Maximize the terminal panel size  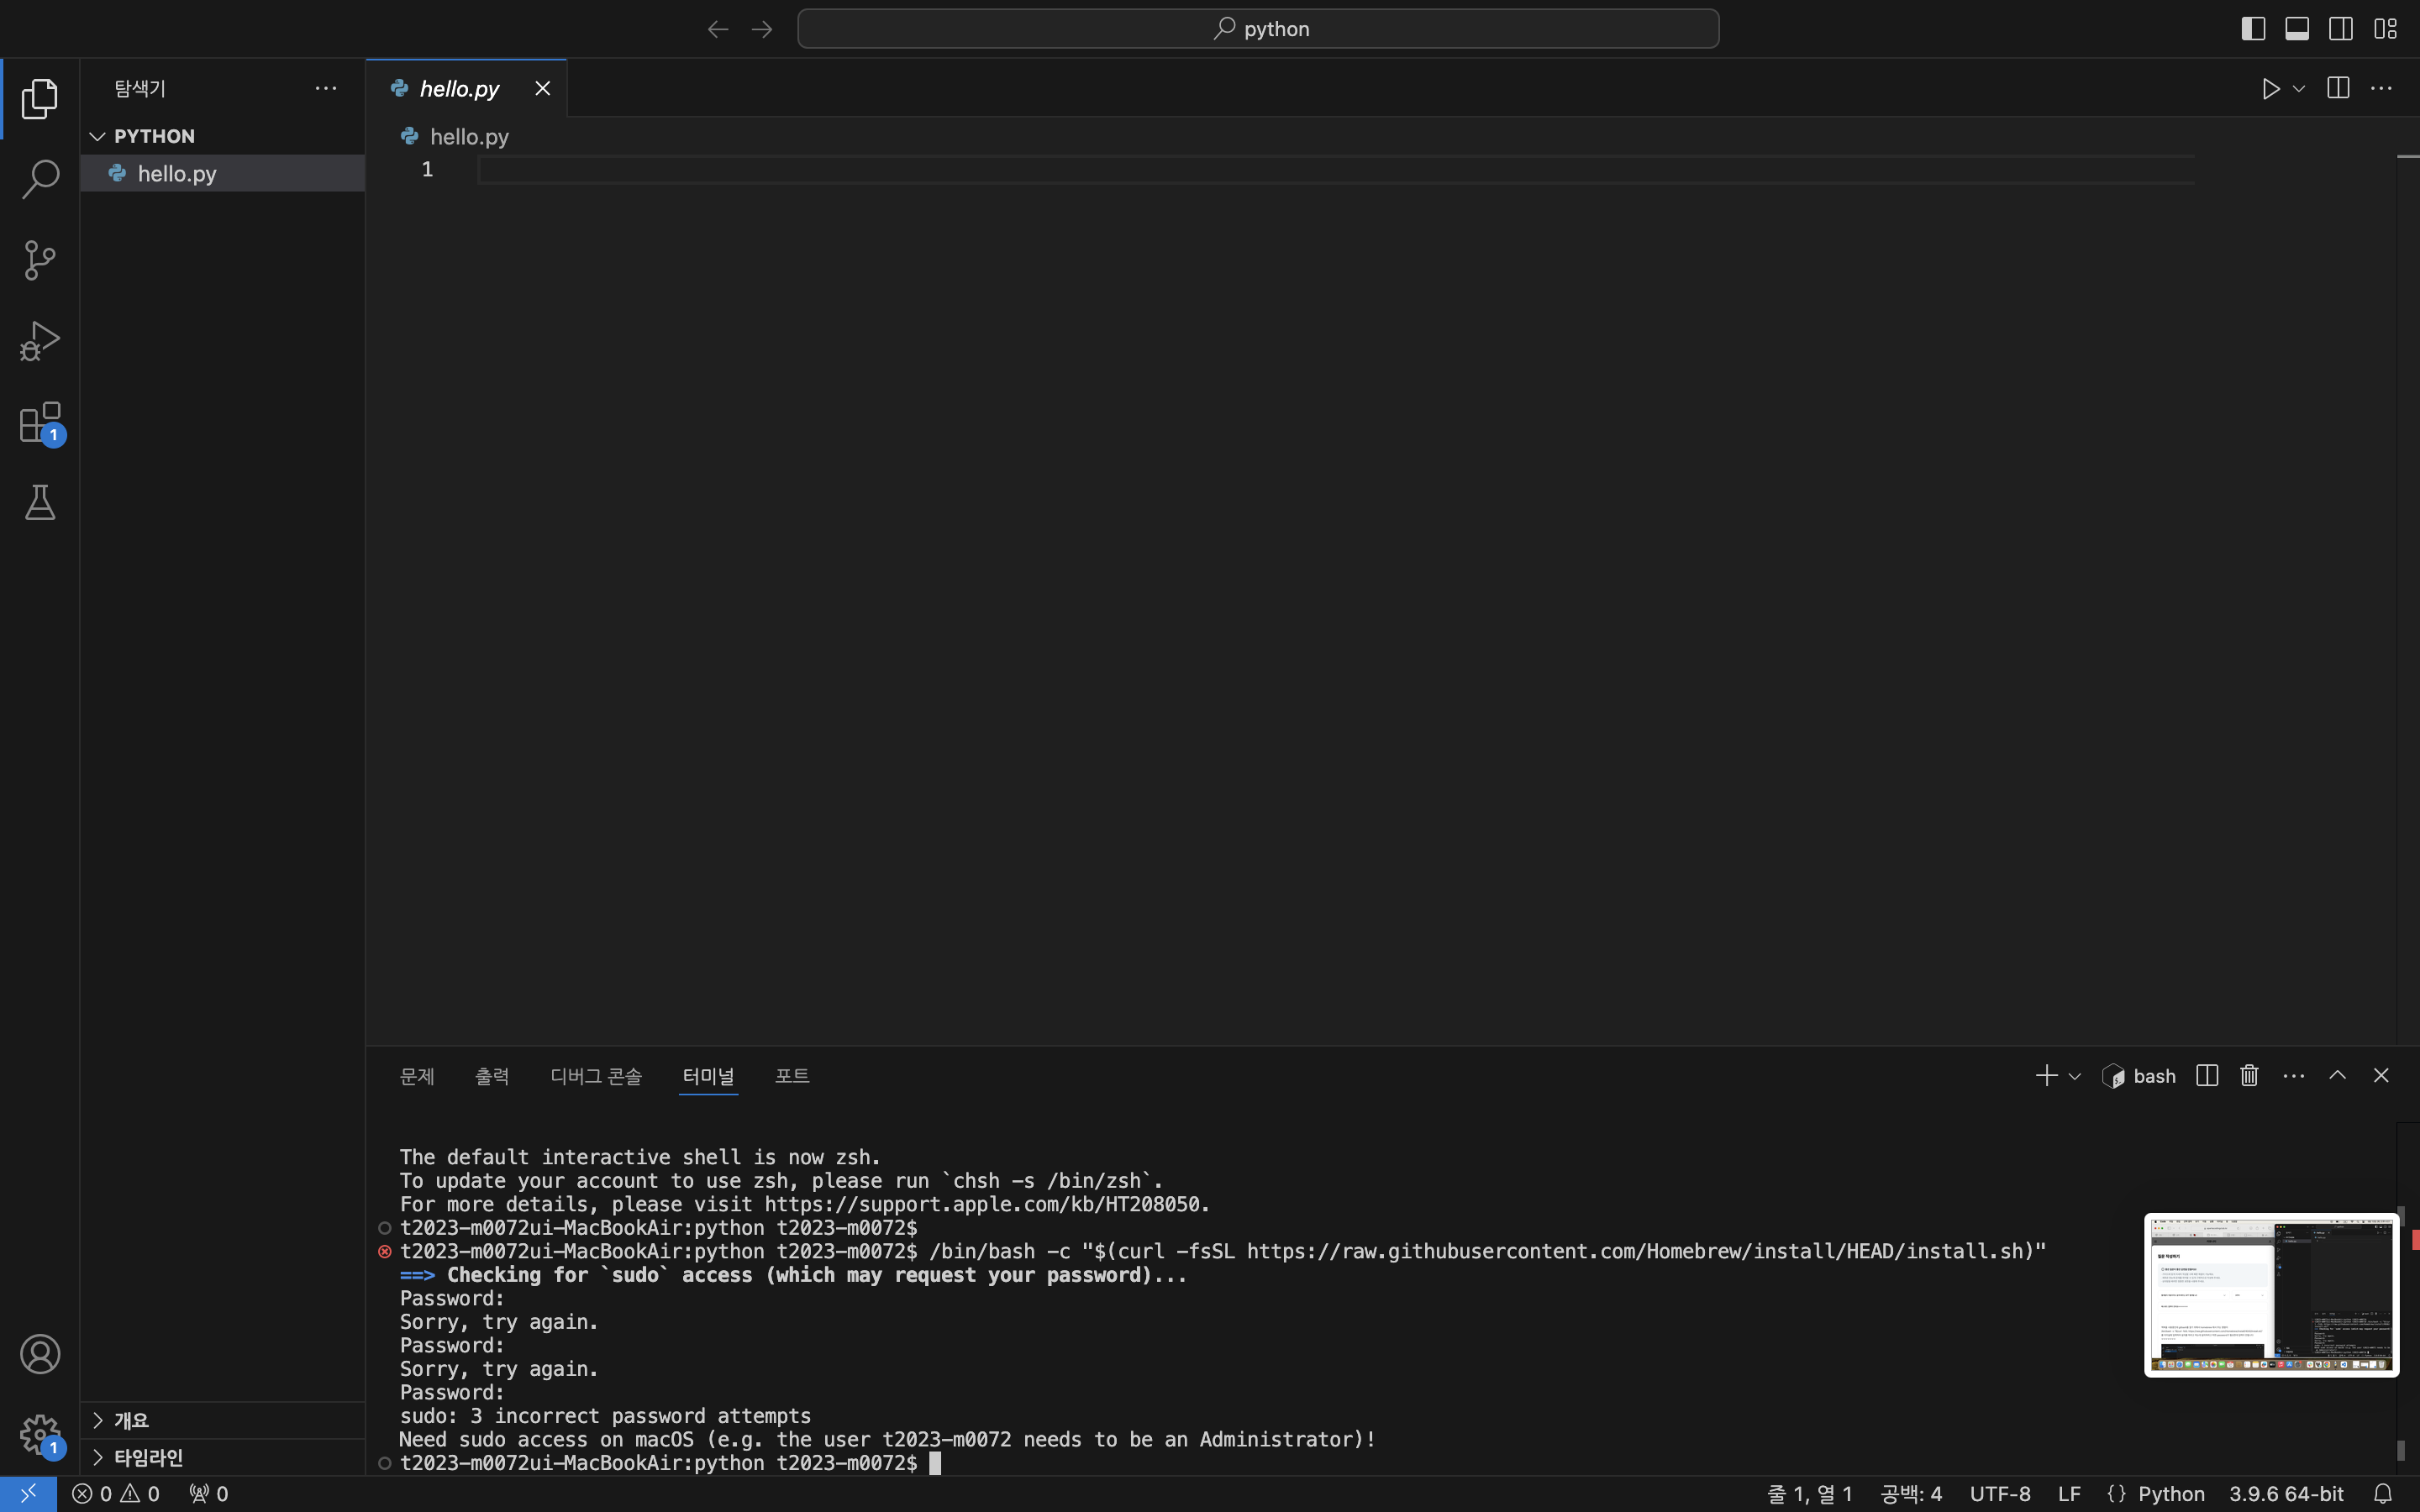2337,1076
